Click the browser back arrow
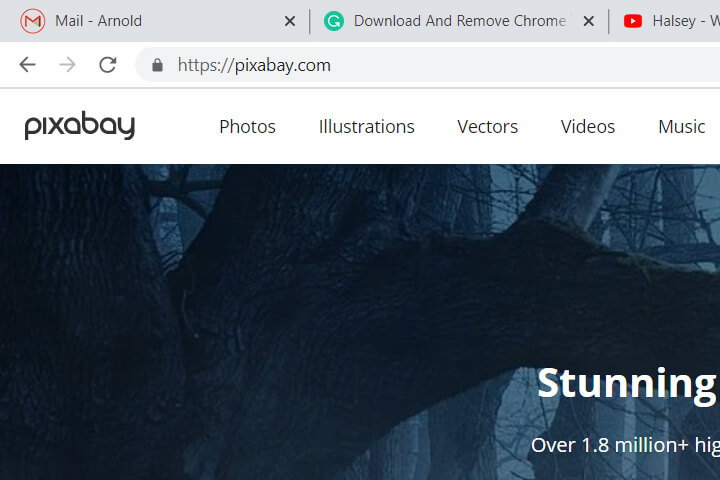This screenshot has height=480, width=720. tap(28, 65)
